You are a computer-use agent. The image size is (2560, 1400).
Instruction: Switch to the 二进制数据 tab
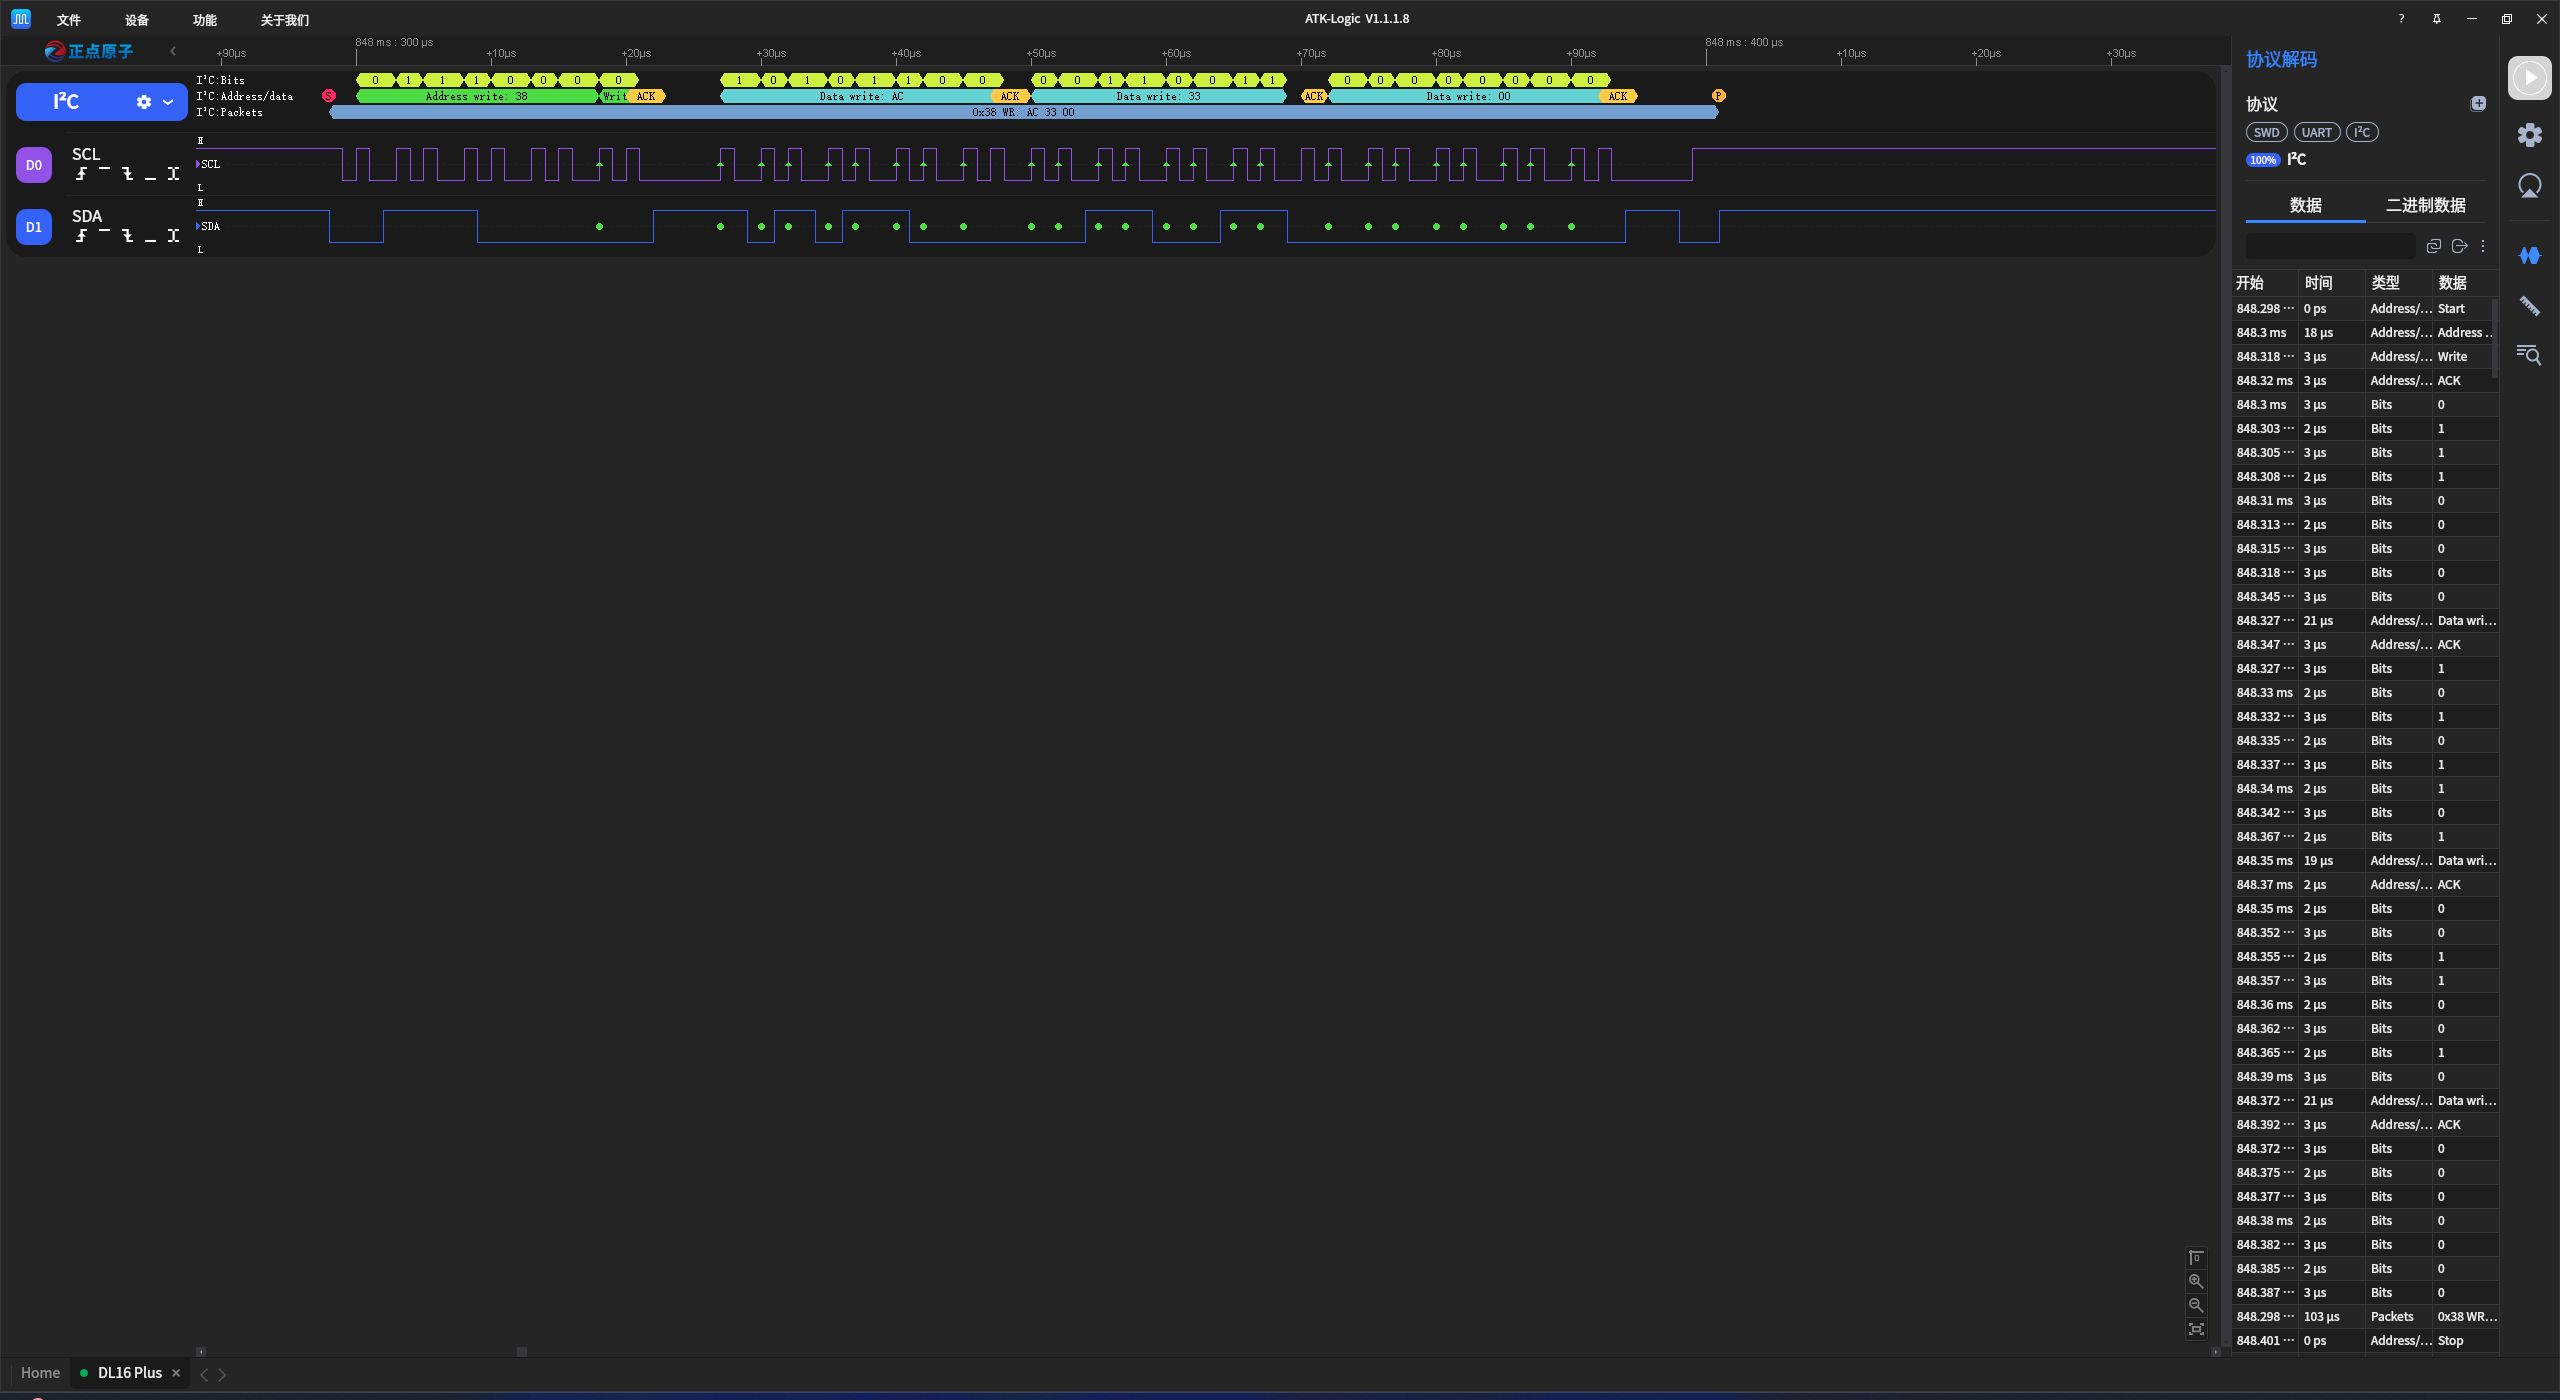[2425, 205]
